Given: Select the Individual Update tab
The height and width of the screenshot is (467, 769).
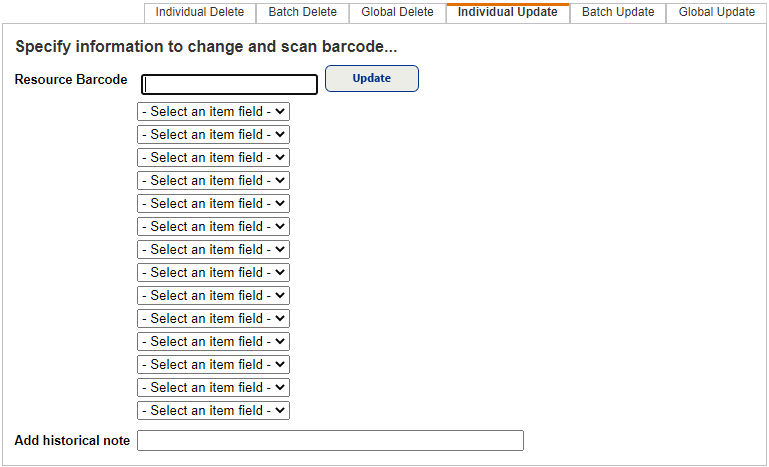Looking at the screenshot, I should tap(507, 12).
